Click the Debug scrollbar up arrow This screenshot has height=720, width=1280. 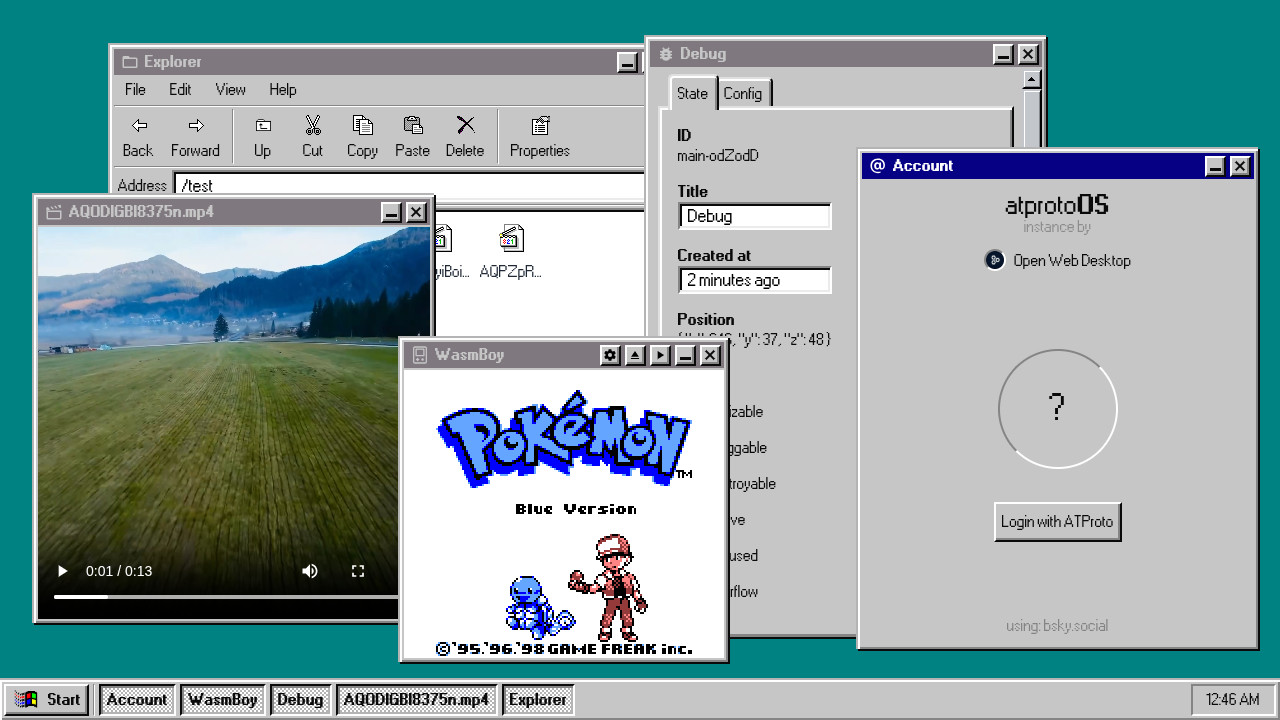click(x=1033, y=79)
